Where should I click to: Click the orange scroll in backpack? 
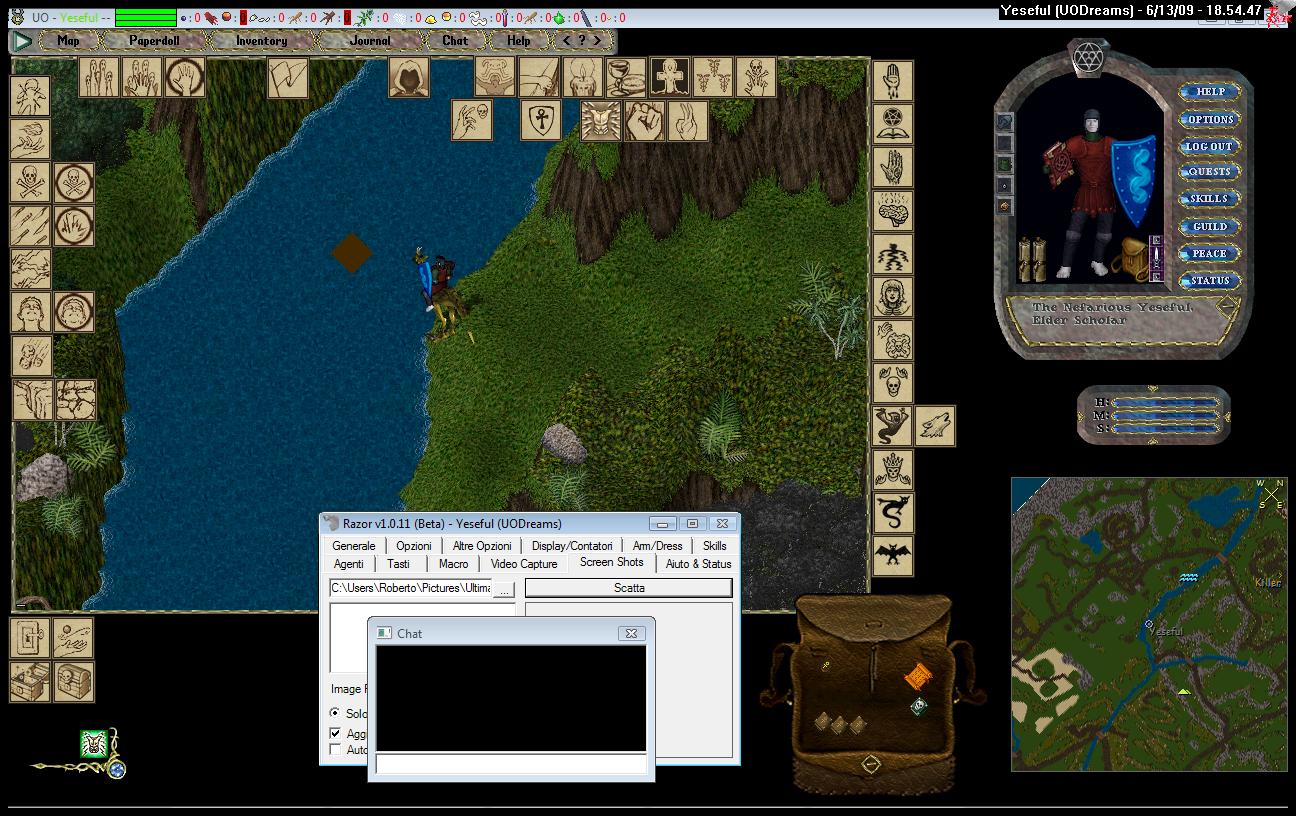[x=917, y=677]
